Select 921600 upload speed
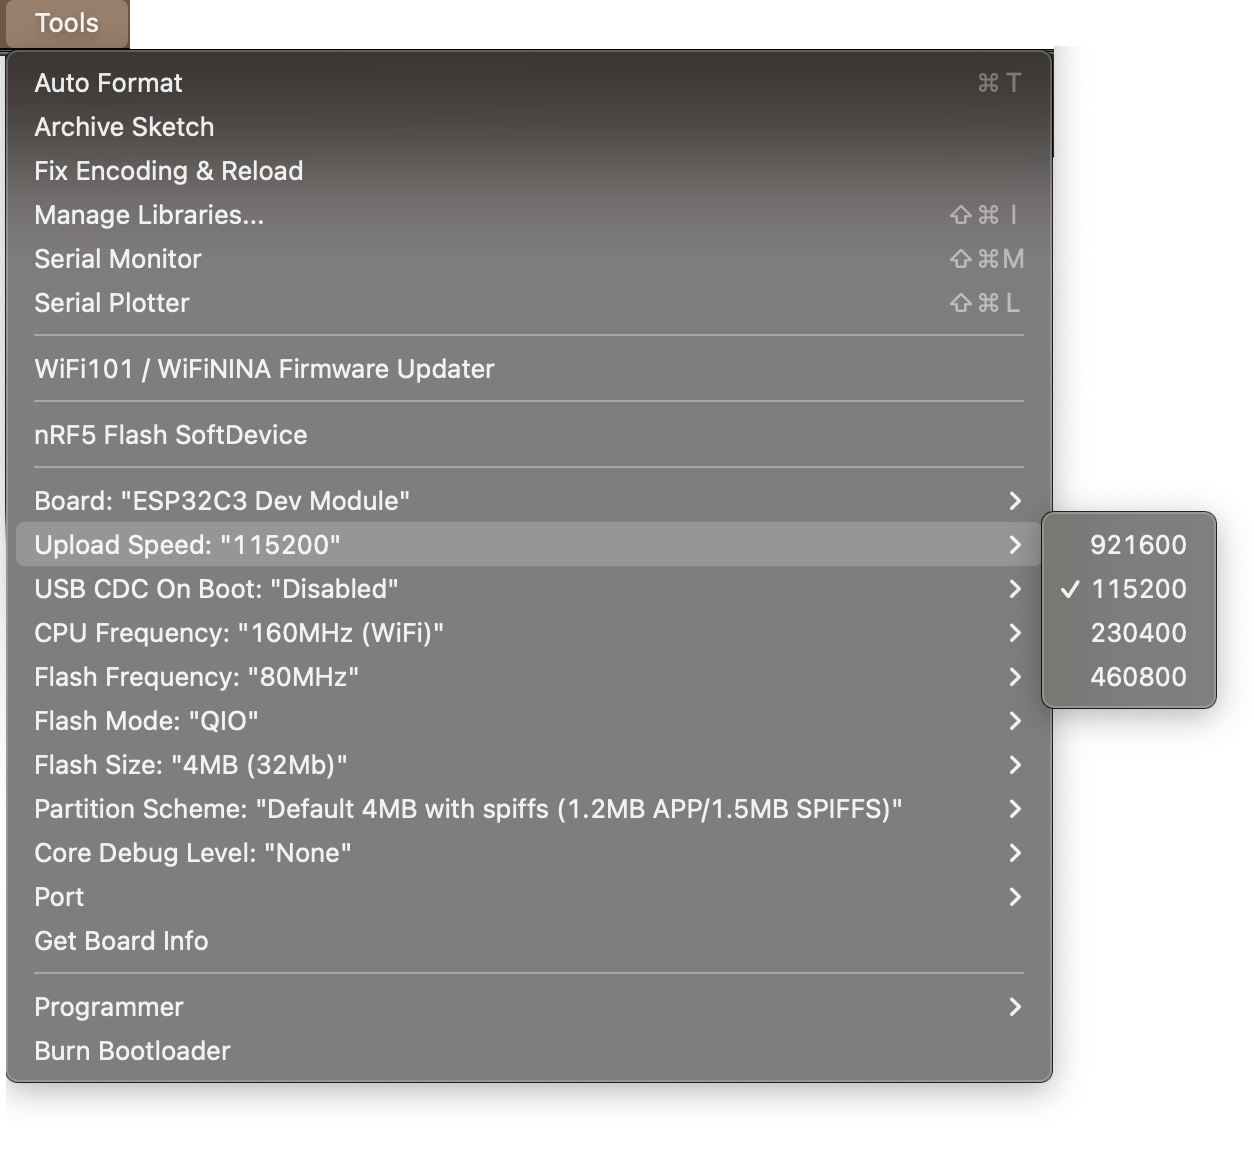1254x1164 pixels. tap(1138, 545)
